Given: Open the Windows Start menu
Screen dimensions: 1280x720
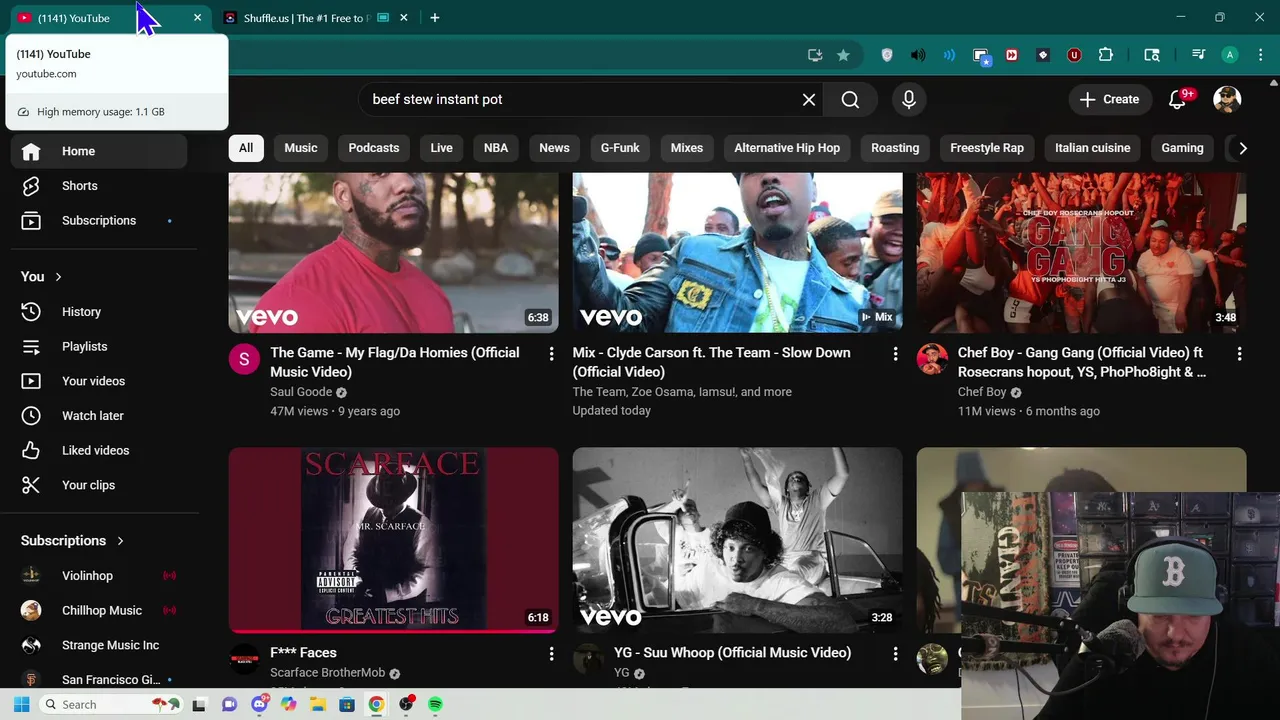Looking at the screenshot, I should (21, 705).
